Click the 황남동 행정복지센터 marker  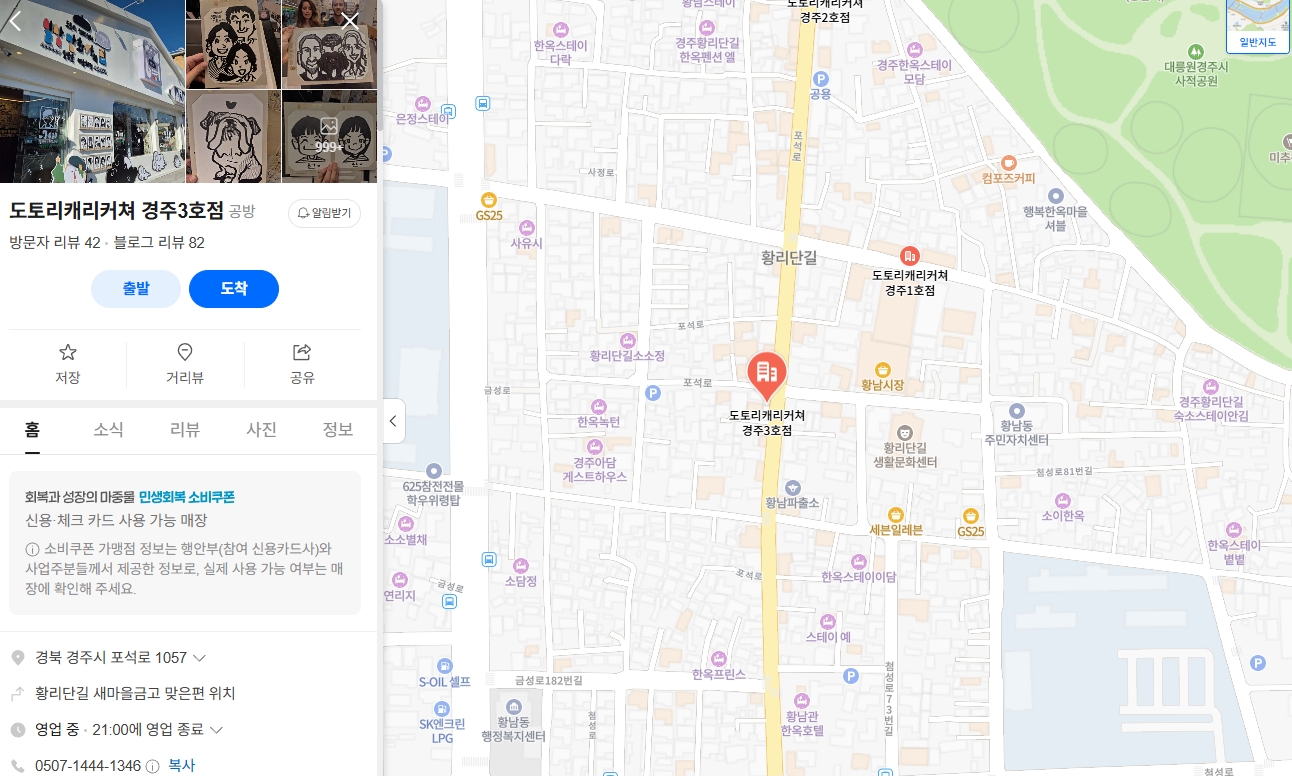click(x=514, y=706)
